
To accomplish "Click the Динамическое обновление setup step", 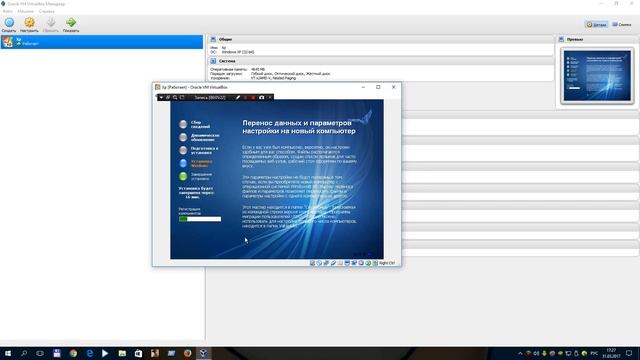I will tap(205, 138).
